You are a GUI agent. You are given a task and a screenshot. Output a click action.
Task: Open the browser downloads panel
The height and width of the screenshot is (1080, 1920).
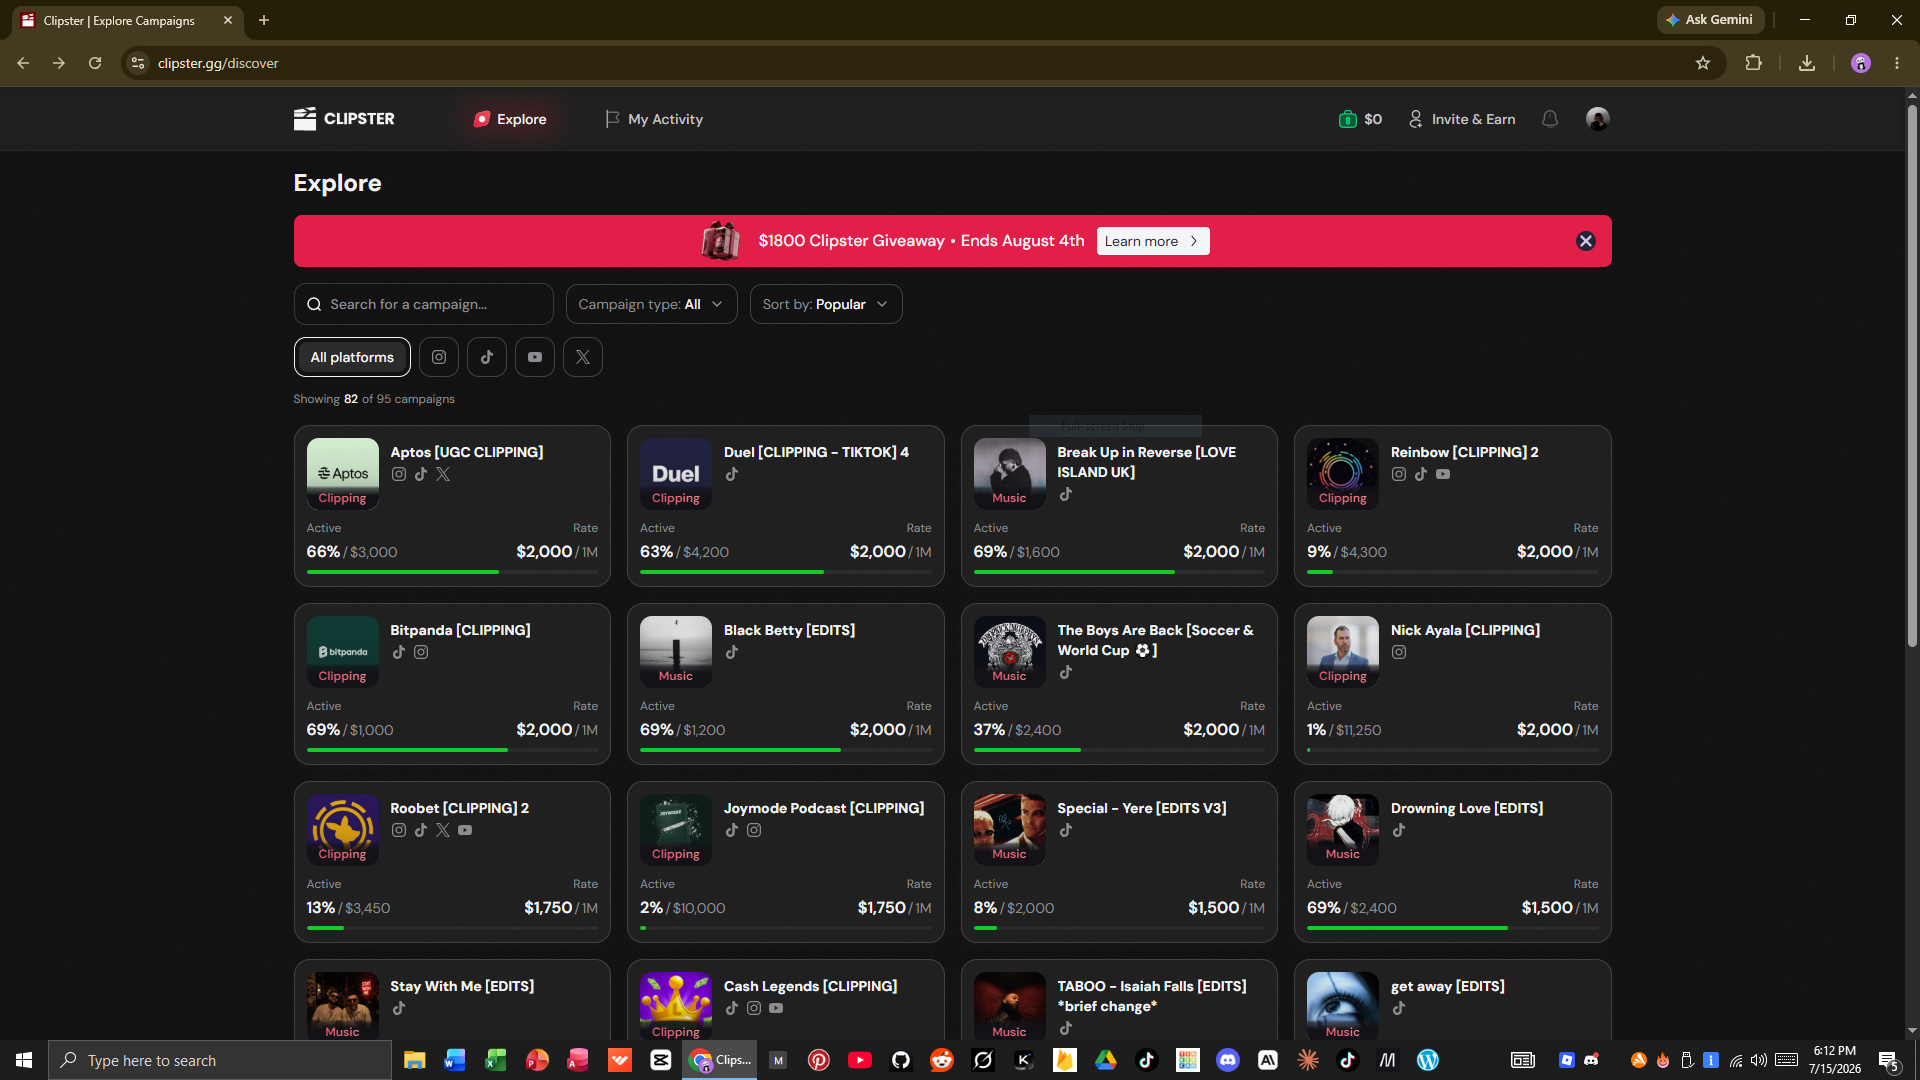pyautogui.click(x=1807, y=63)
